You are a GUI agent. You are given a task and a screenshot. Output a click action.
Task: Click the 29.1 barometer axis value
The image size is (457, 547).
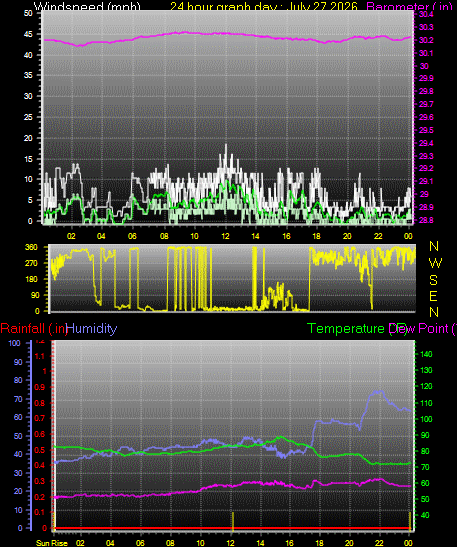tap(426, 181)
